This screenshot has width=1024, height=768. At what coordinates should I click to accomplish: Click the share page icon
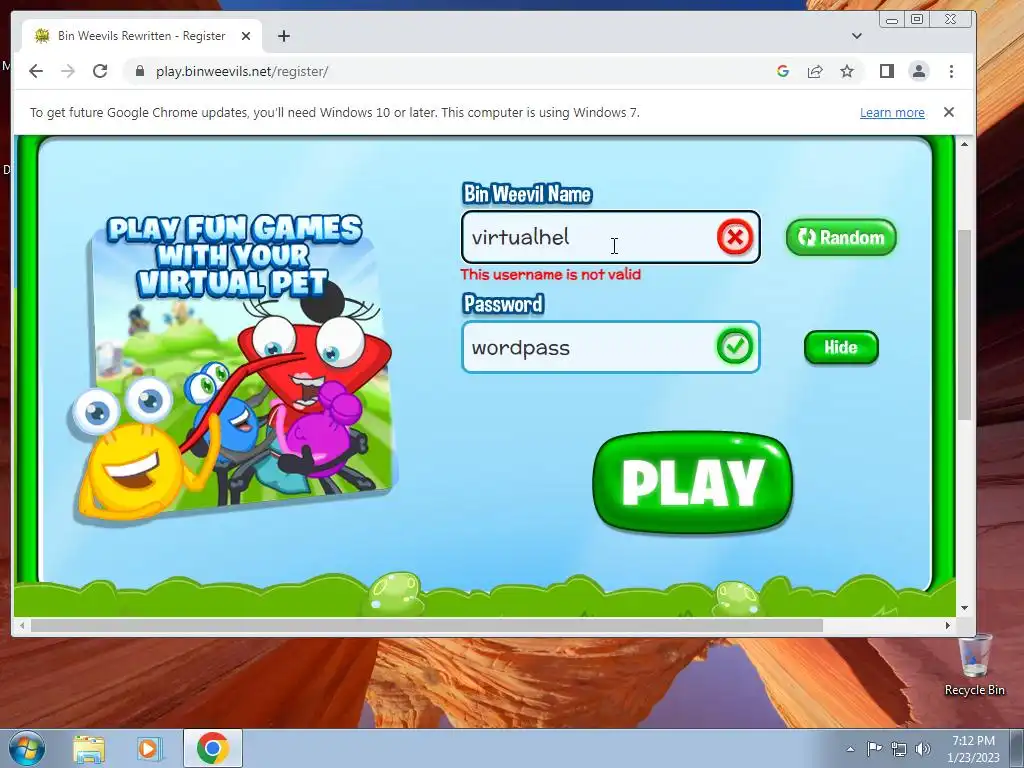pyautogui.click(x=815, y=71)
